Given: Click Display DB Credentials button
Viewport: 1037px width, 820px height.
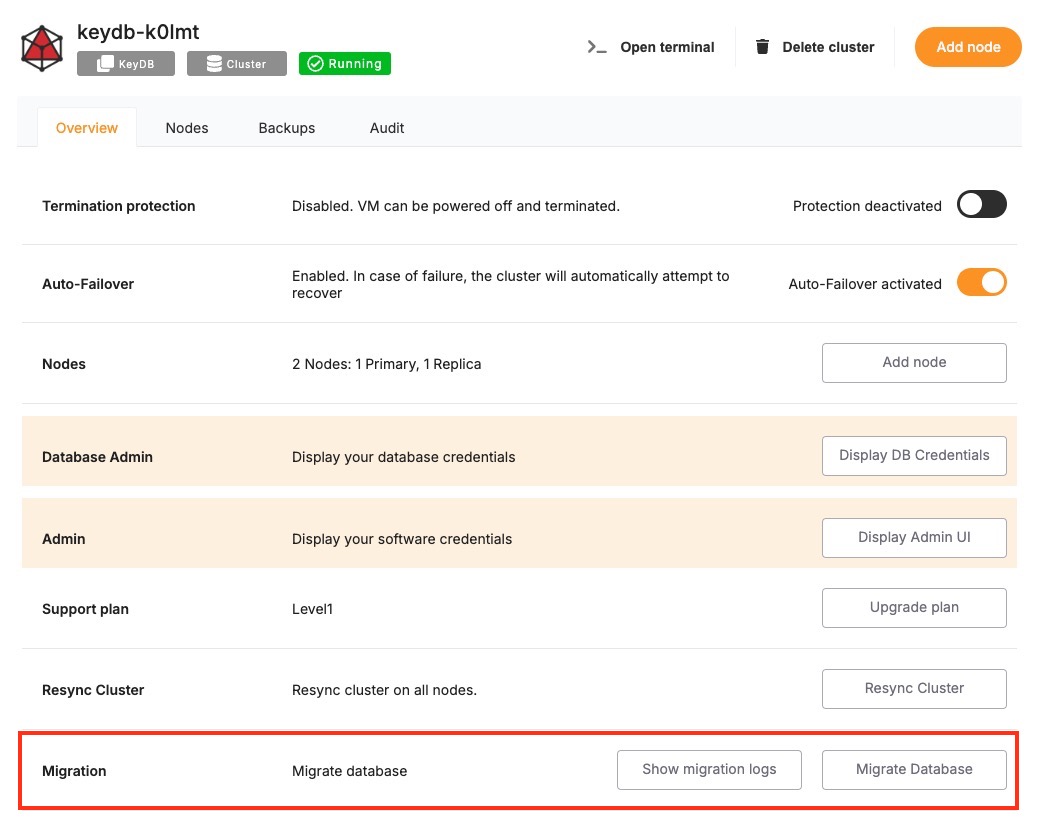Looking at the screenshot, I should (x=914, y=455).
